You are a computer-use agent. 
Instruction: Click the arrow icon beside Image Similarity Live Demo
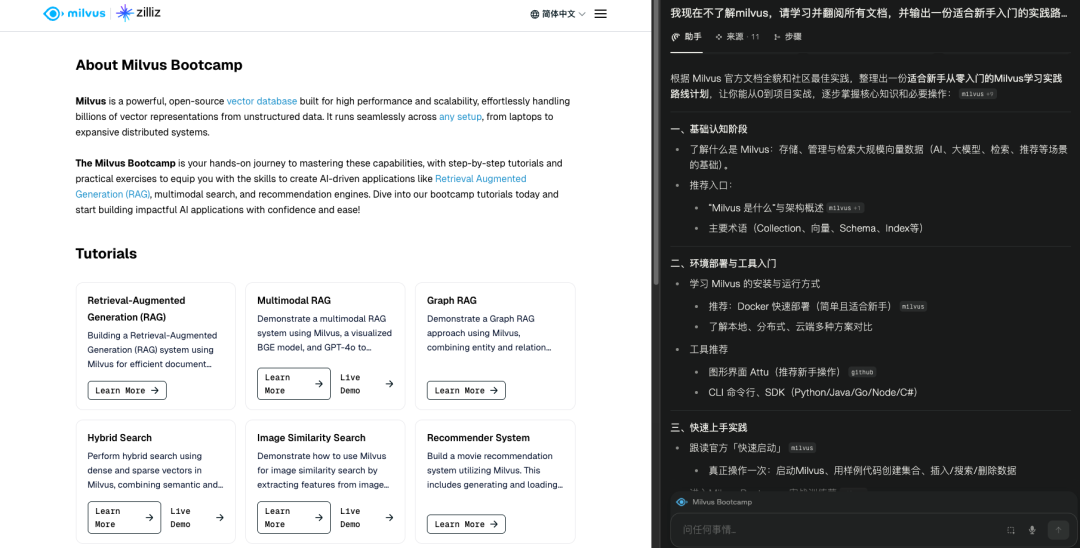(x=389, y=518)
